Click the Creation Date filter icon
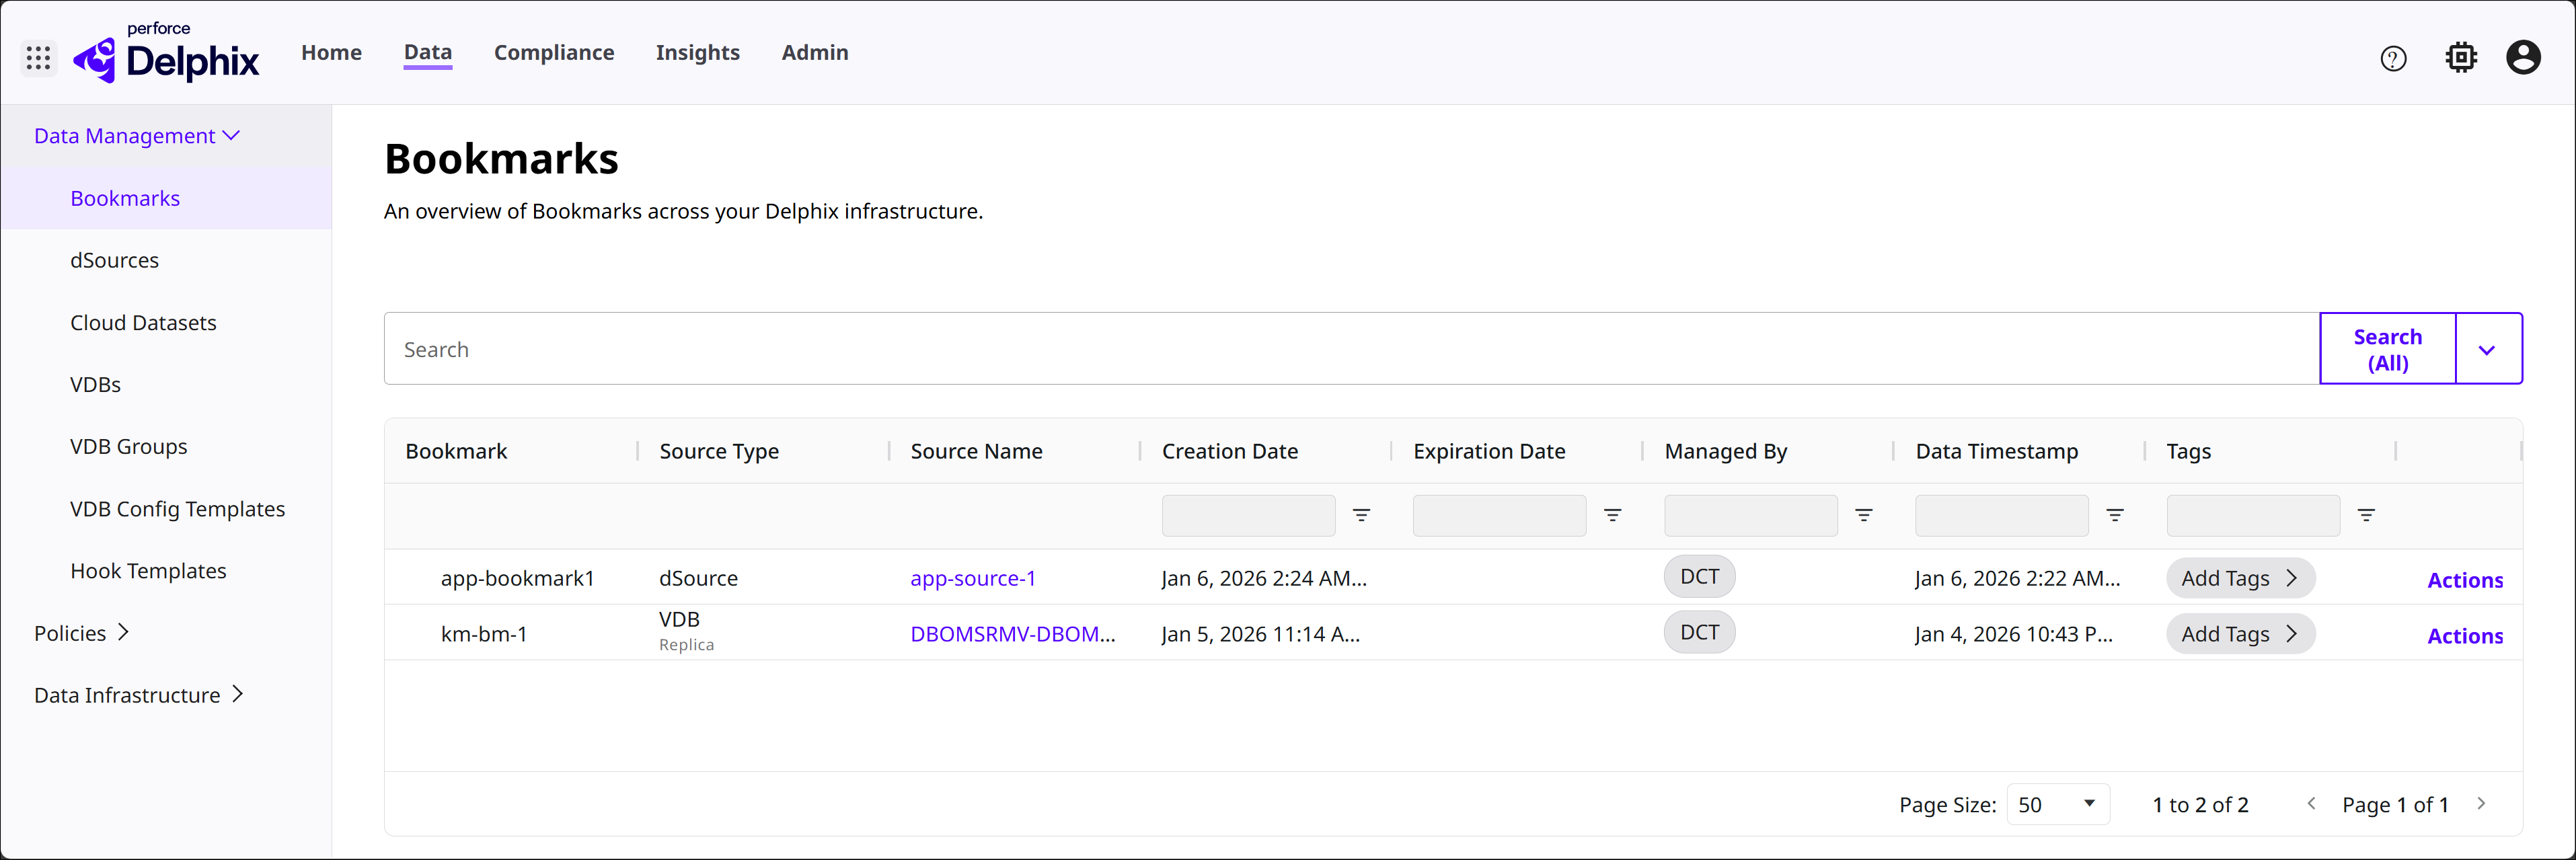2576x860 pixels. click(x=1361, y=515)
